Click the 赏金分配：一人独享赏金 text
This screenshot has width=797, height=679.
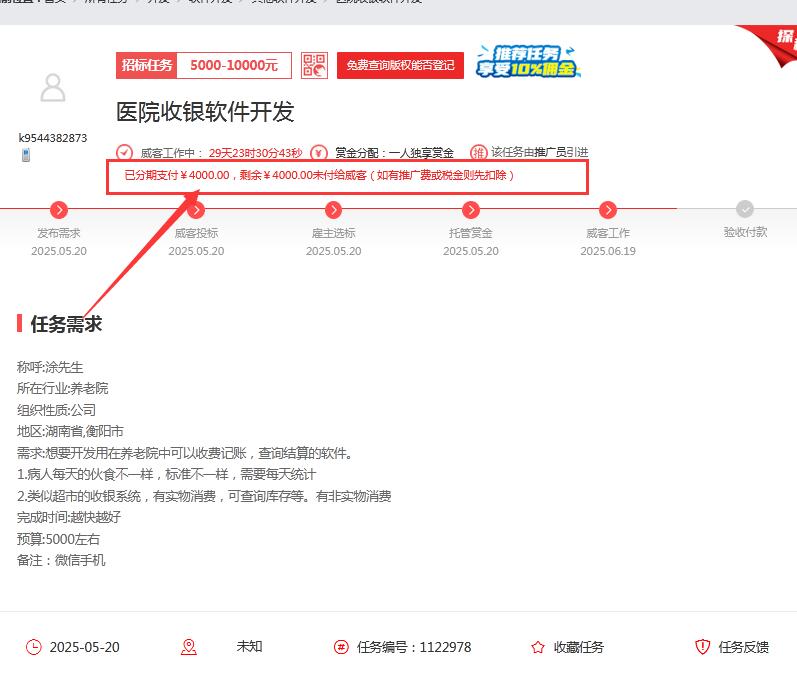tap(394, 153)
